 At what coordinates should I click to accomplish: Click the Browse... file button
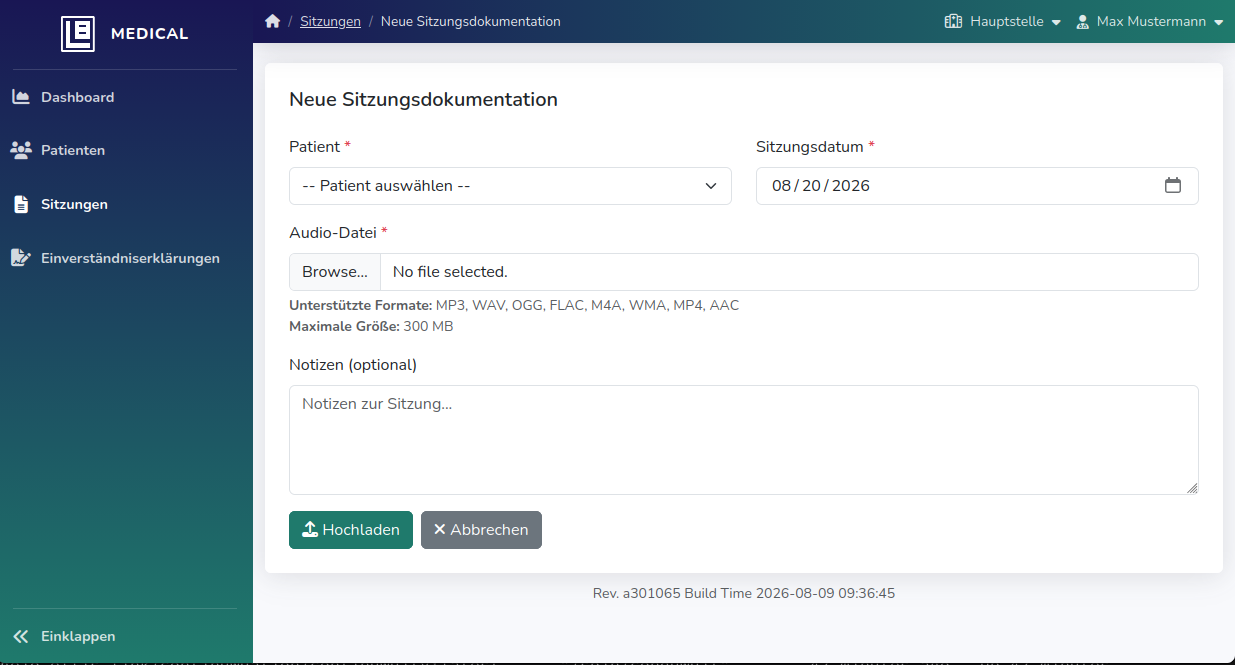(x=335, y=272)
